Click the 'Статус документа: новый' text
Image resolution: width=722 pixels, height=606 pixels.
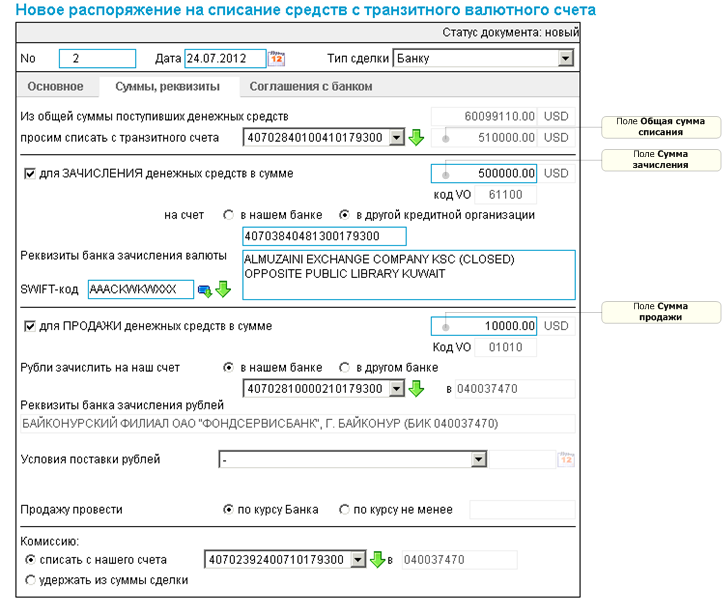click(x=510, y=32)
